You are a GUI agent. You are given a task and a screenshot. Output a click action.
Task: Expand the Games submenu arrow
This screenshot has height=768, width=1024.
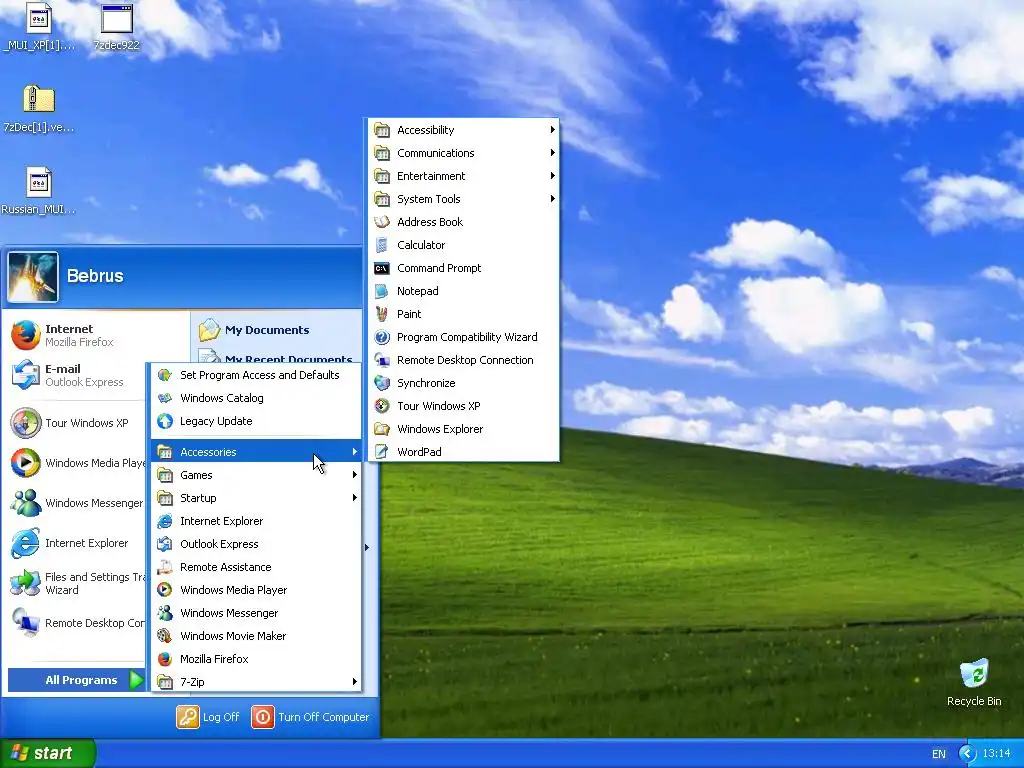tap(355, 475)
